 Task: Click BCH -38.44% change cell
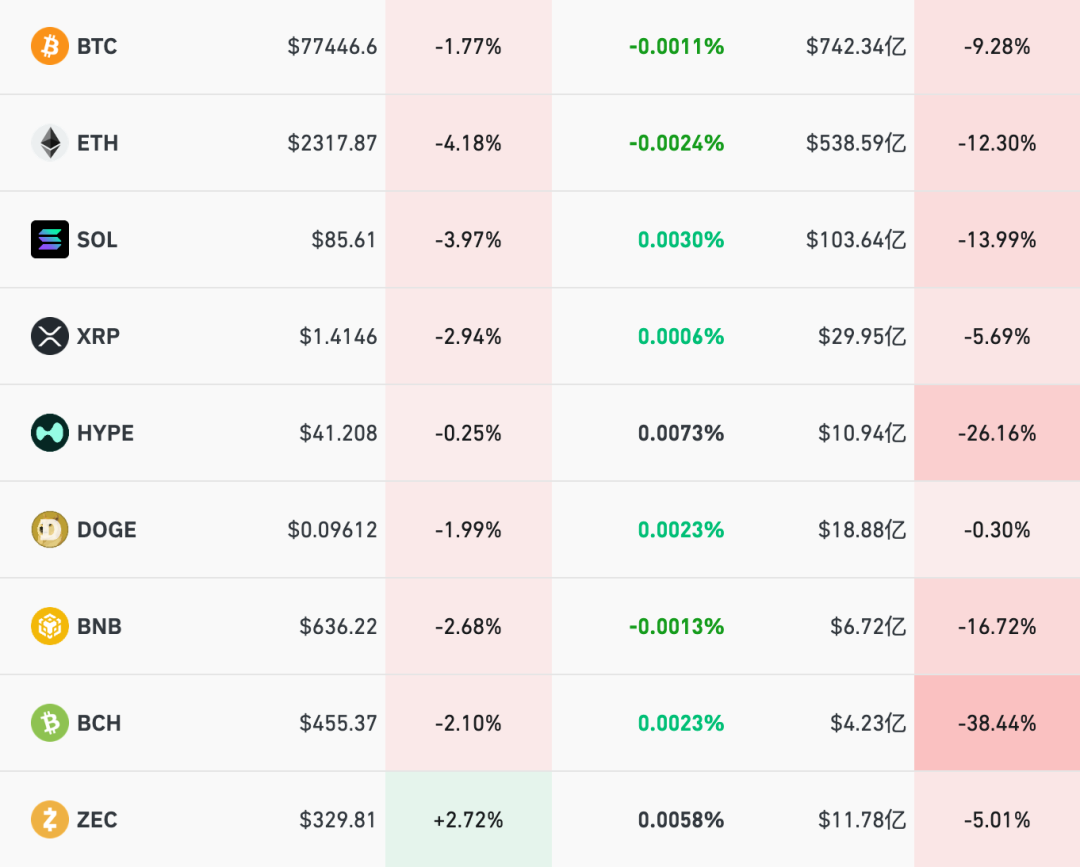click(x=997, y=723)
